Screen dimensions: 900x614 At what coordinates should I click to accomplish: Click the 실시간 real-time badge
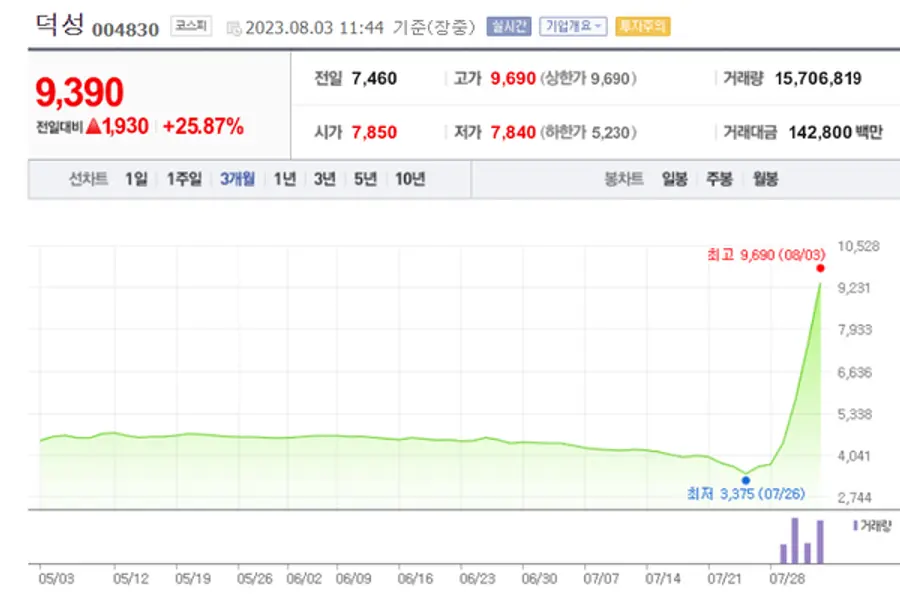509,27
